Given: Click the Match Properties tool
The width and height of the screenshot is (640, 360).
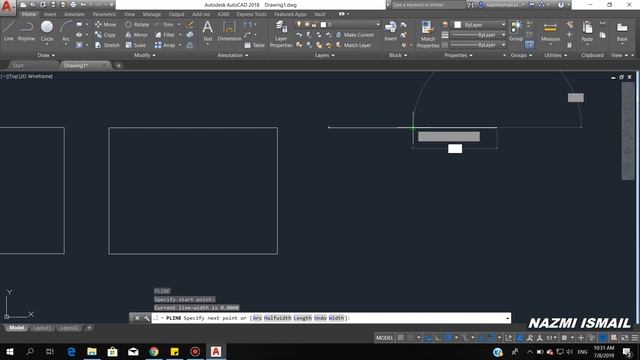Looking at the screenshot, I should point(428,34).
